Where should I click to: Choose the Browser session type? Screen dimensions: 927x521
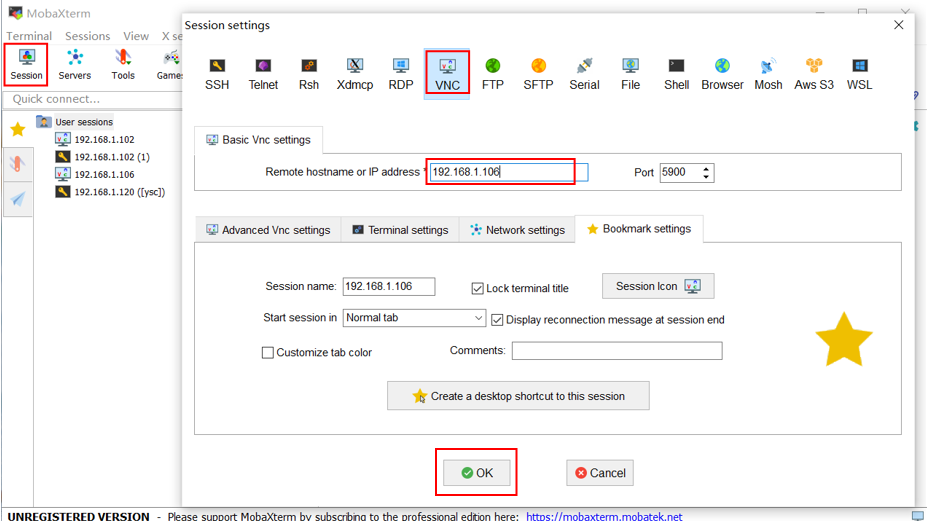722,74
